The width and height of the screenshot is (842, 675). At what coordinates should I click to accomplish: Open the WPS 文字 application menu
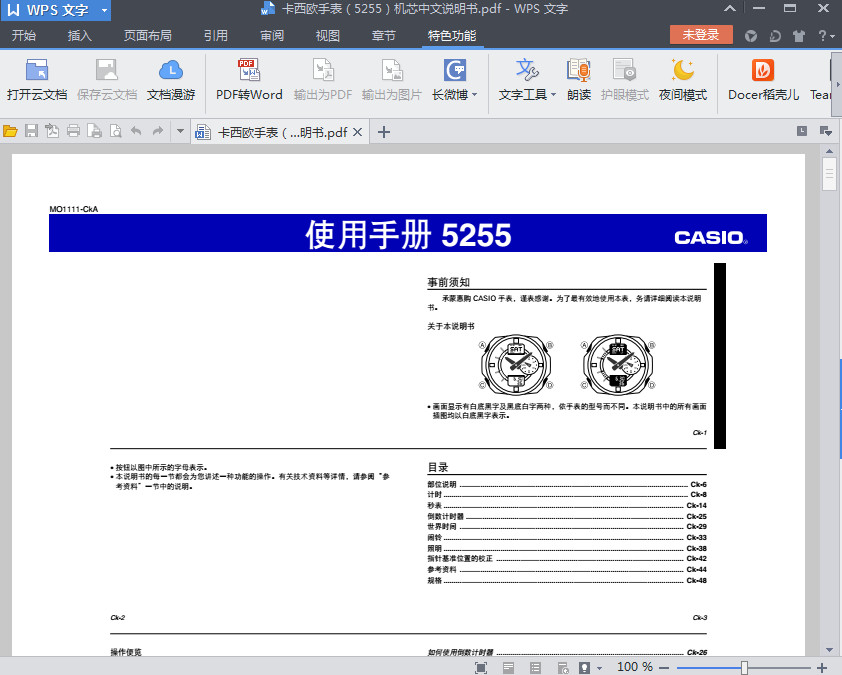pos(56,10)
